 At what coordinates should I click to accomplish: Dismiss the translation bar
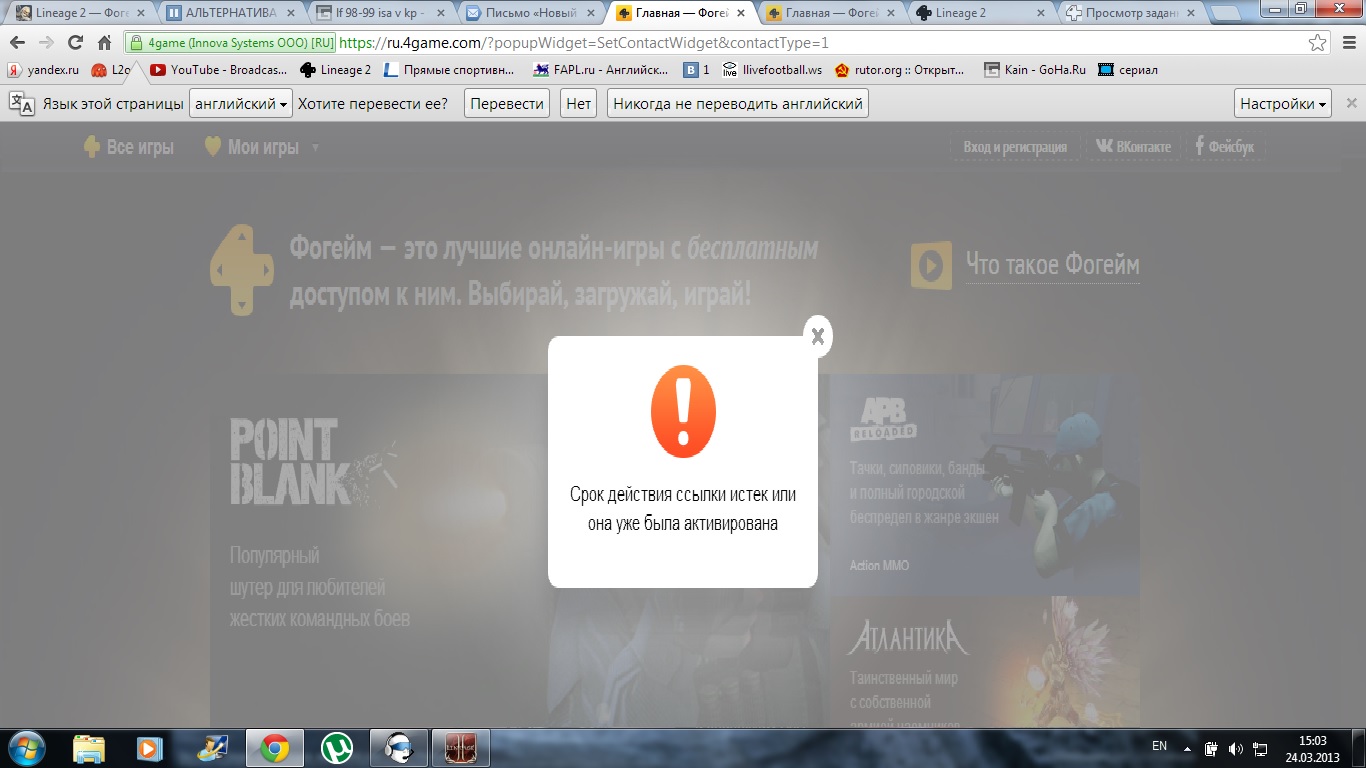click(1351, 103)
